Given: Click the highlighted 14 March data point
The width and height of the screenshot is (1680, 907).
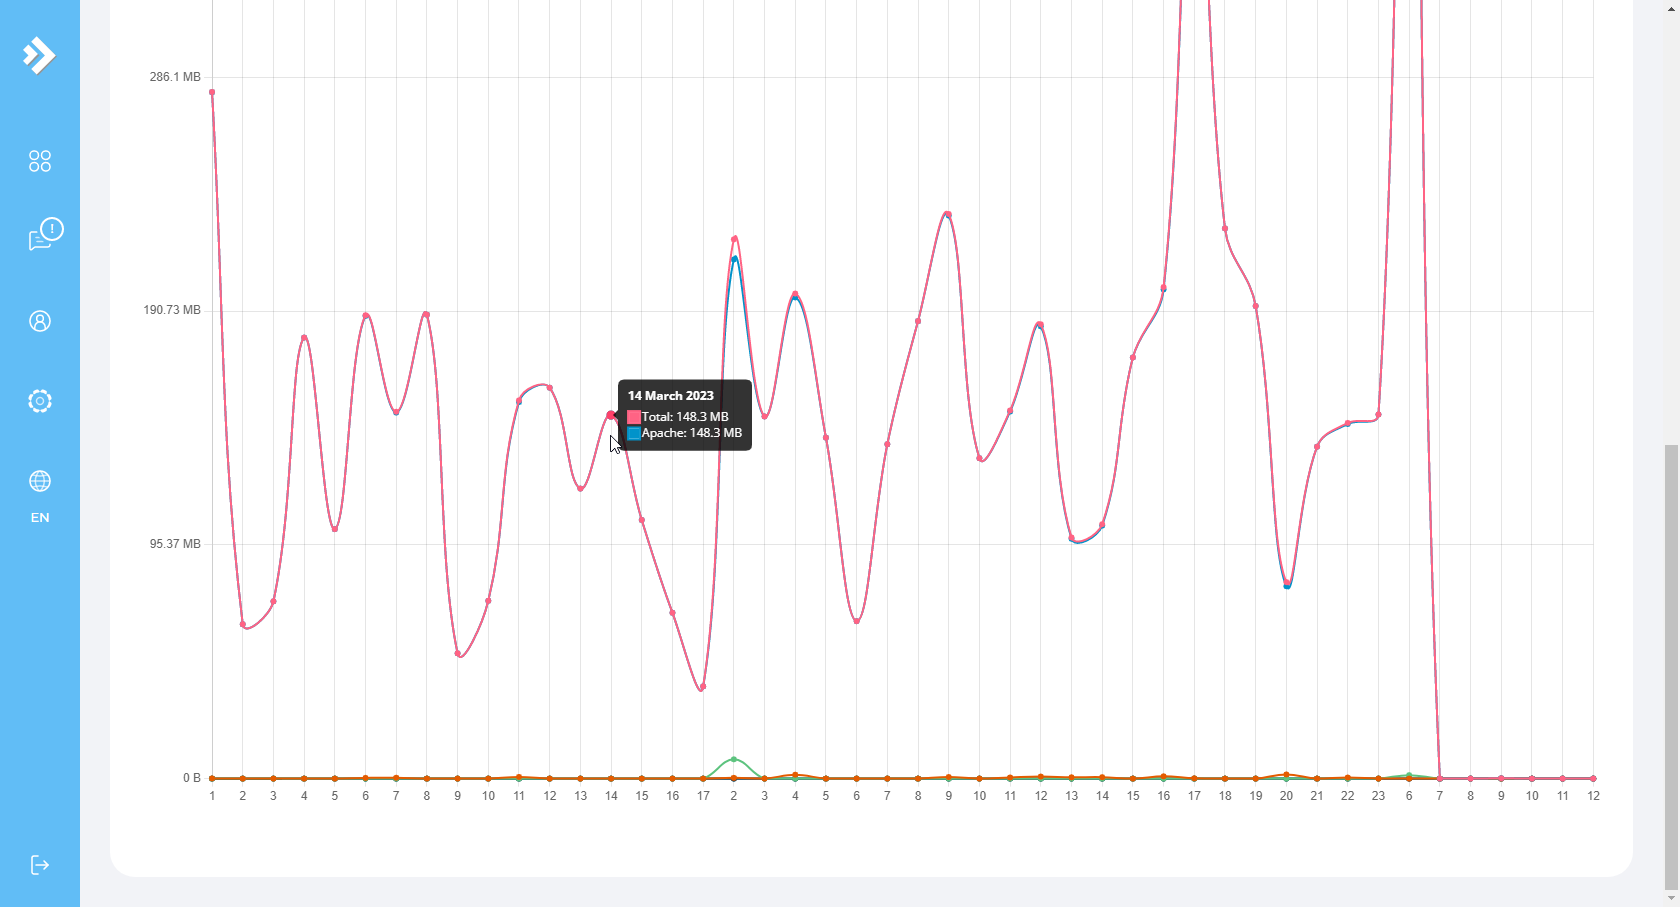Looking at the screenshot, I should coord(611,415).
